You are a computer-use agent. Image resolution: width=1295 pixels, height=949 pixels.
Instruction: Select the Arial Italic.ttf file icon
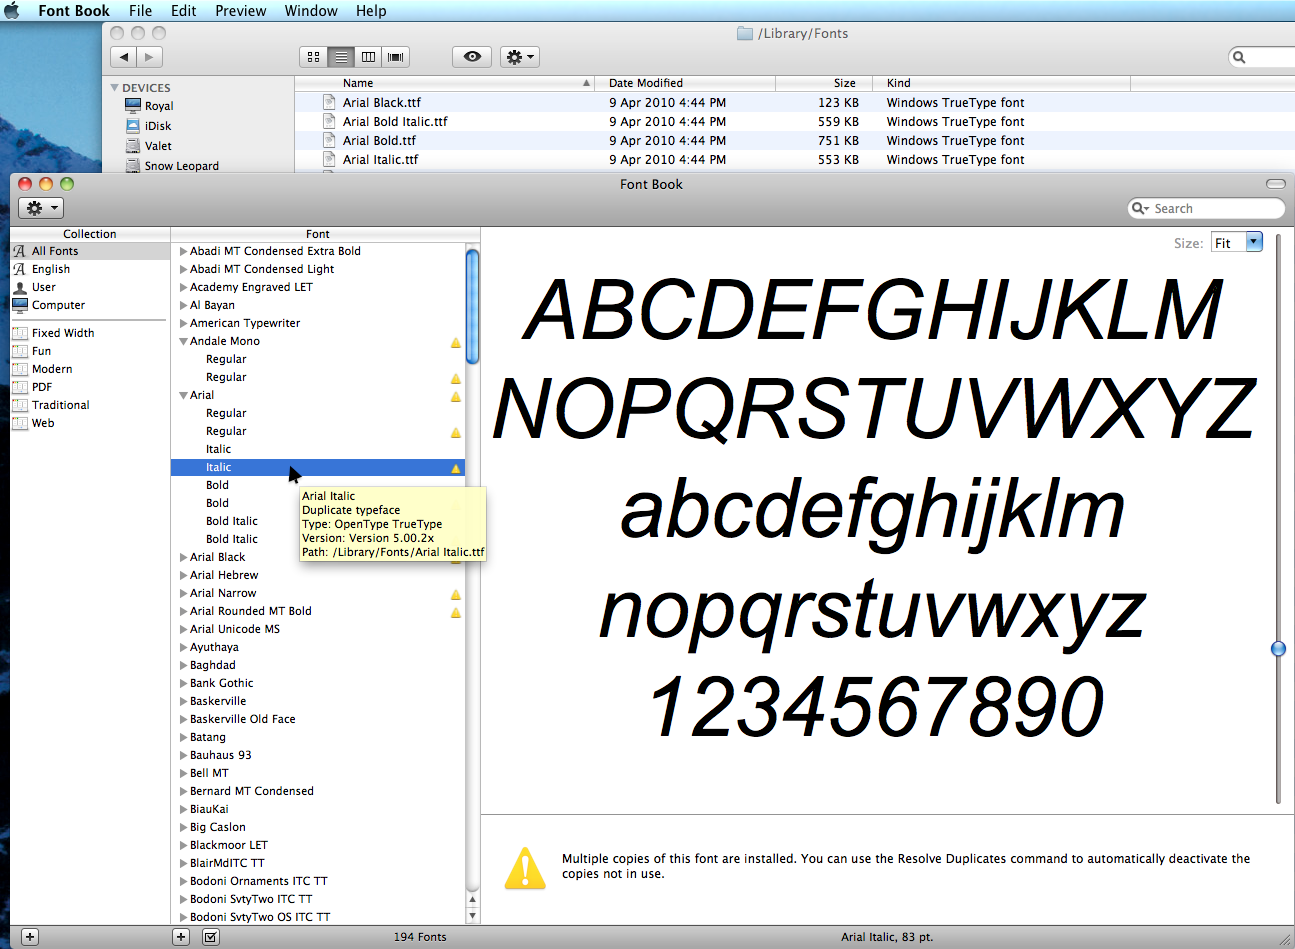[x=329, y=159]
